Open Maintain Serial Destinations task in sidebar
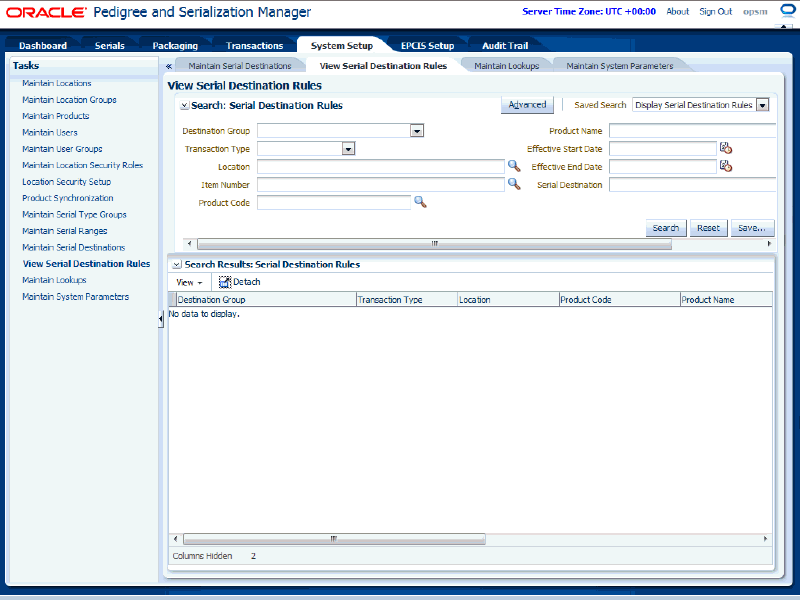 click(x=73, y=247)
